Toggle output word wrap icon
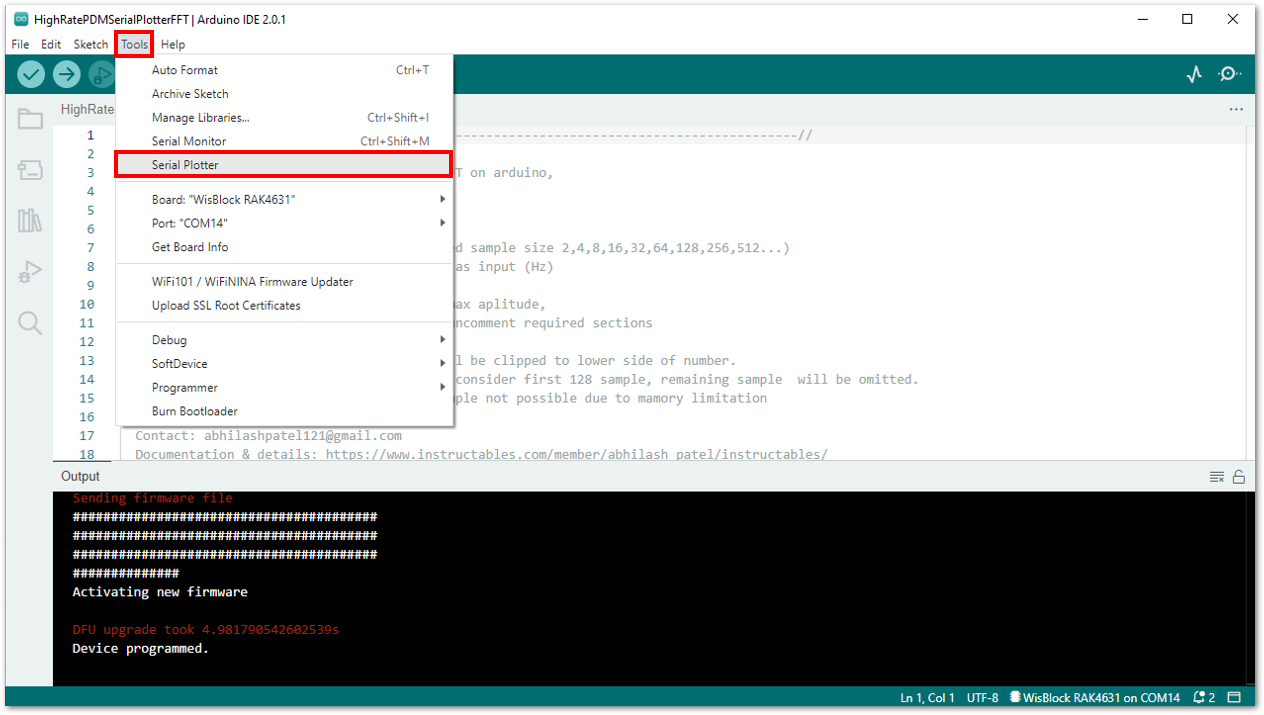 (1217, 477)
